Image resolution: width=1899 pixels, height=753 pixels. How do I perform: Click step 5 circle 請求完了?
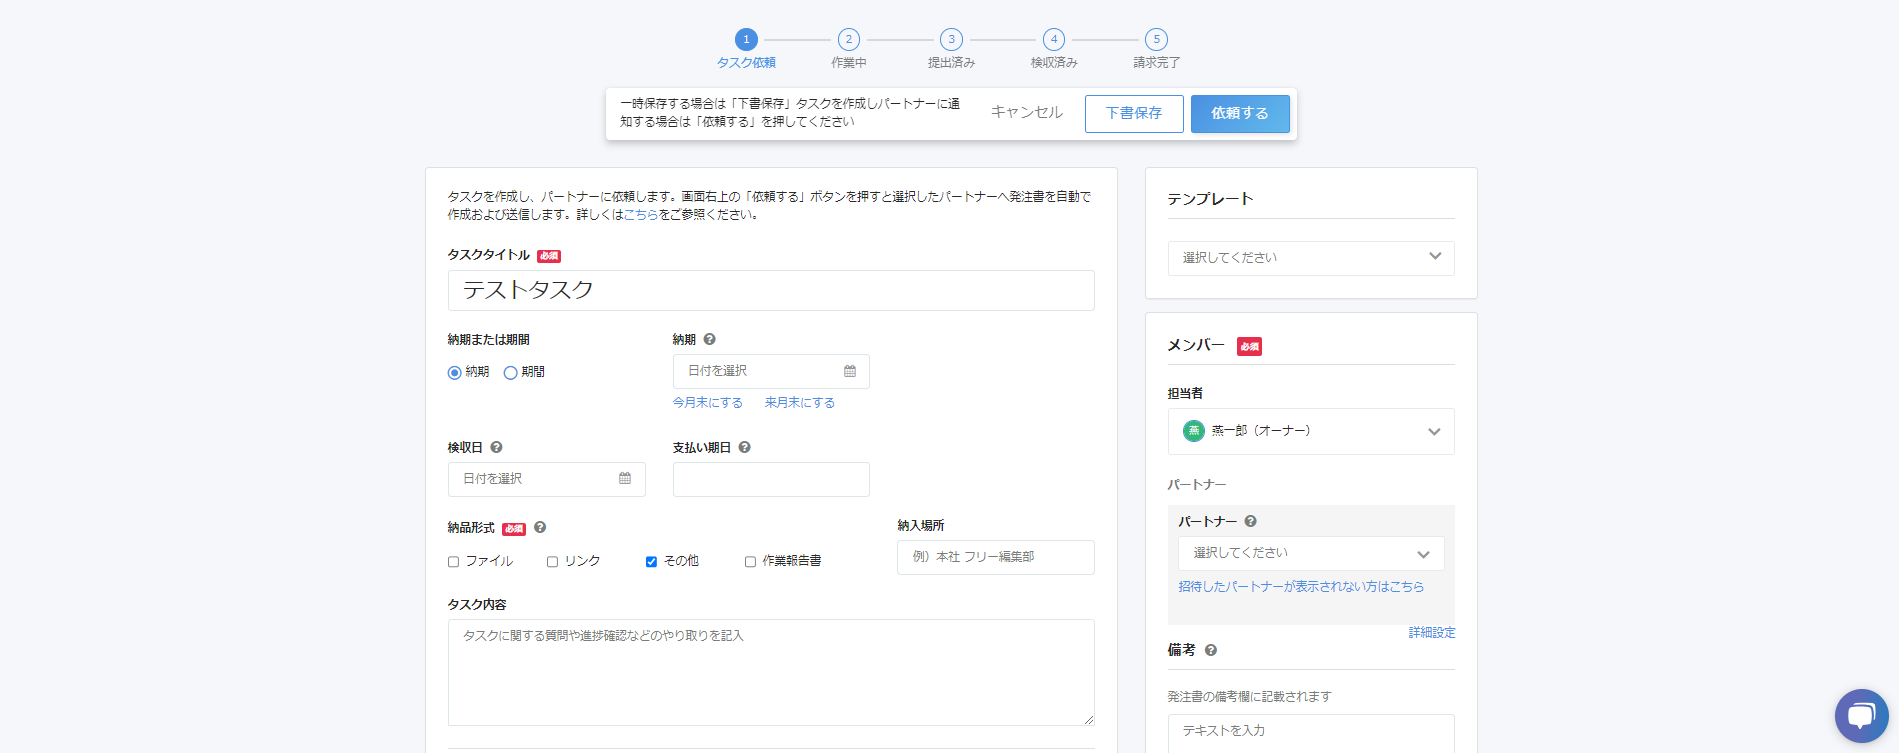coord(1156,39)
